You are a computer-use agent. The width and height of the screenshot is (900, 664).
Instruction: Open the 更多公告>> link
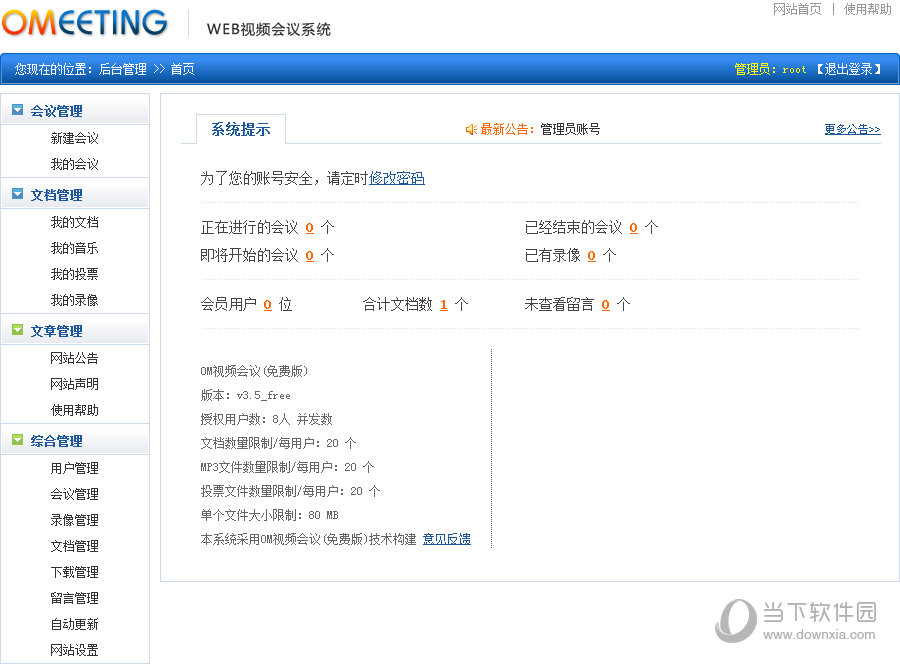coord(852,129)
